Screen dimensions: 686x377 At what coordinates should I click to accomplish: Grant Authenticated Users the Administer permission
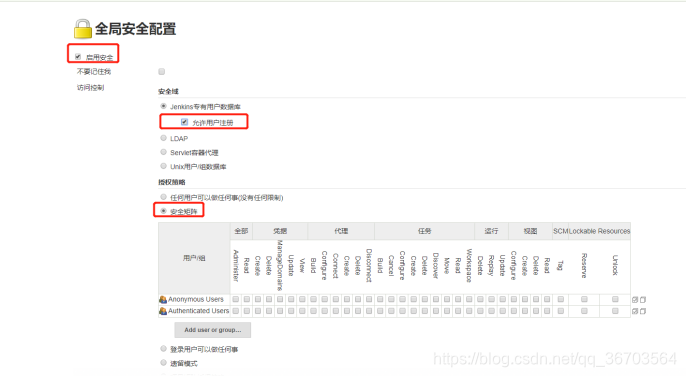coord(236,311)
